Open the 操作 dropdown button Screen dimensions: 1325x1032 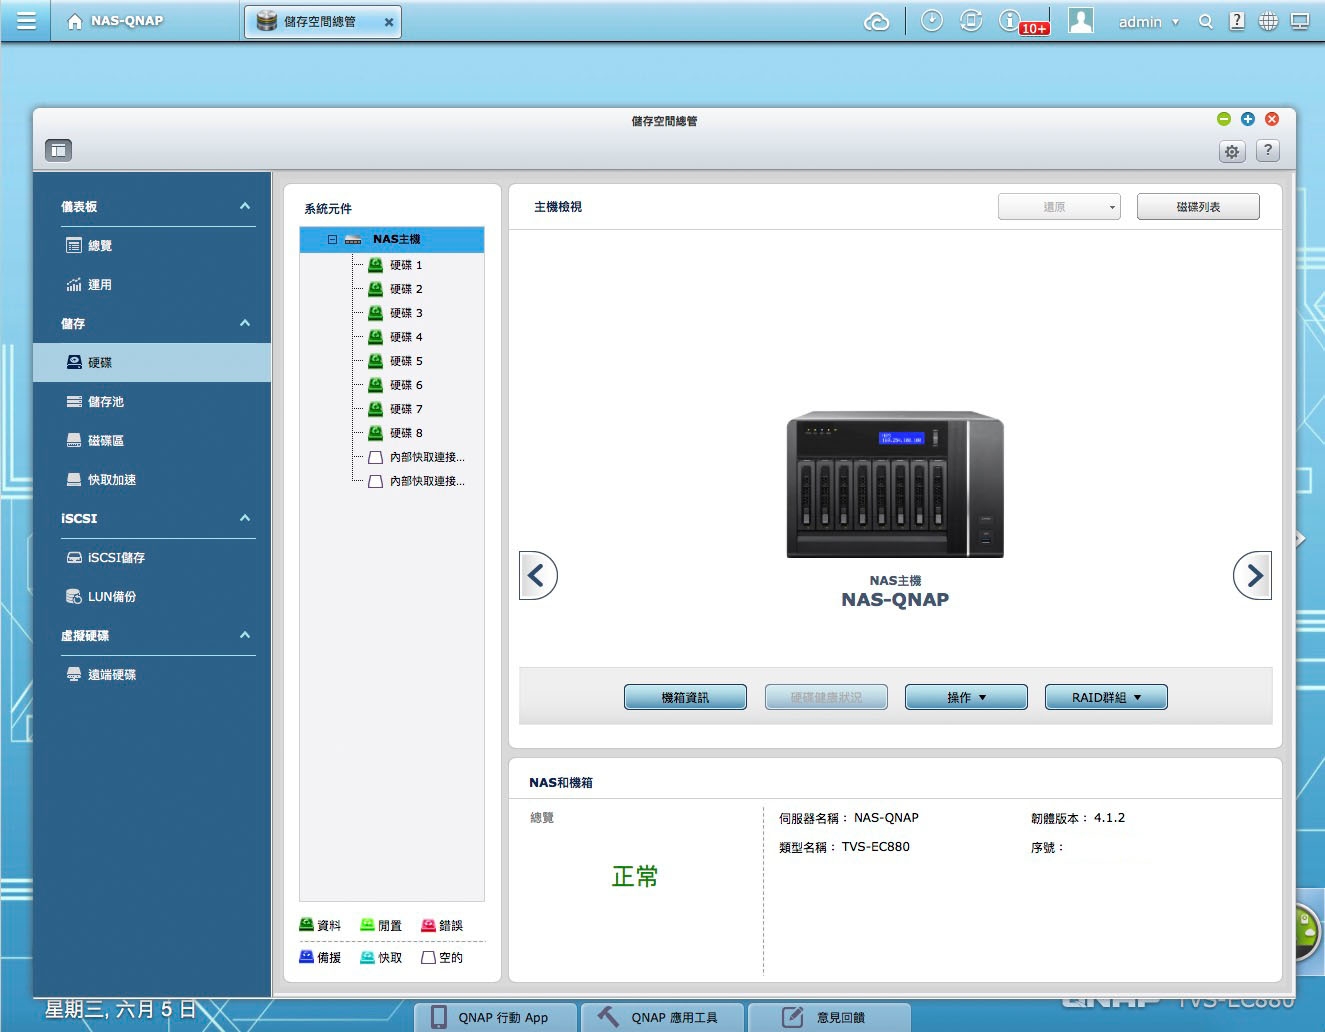(x=966, y=697)
